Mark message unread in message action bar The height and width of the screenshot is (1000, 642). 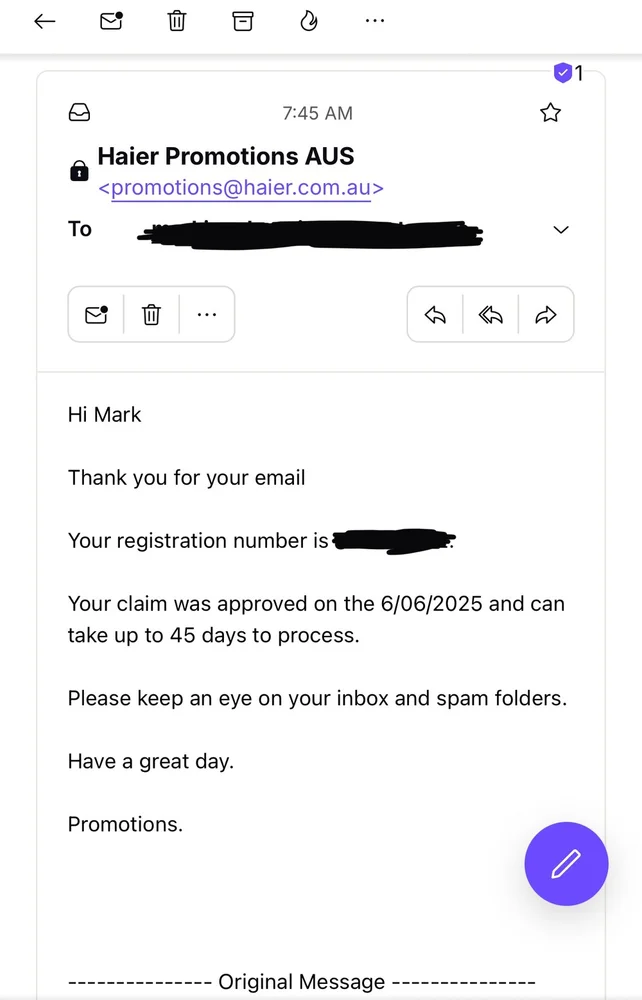[96, 315]
